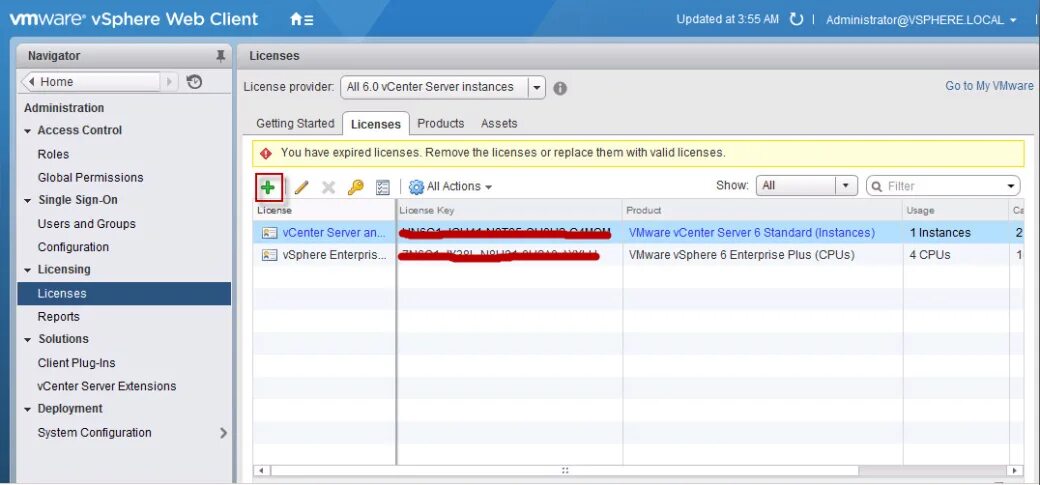1040x485 pixels.
Task: Expand the System Configuration chevron arrow
Action: pyautogui.click(x=223, y=433)
